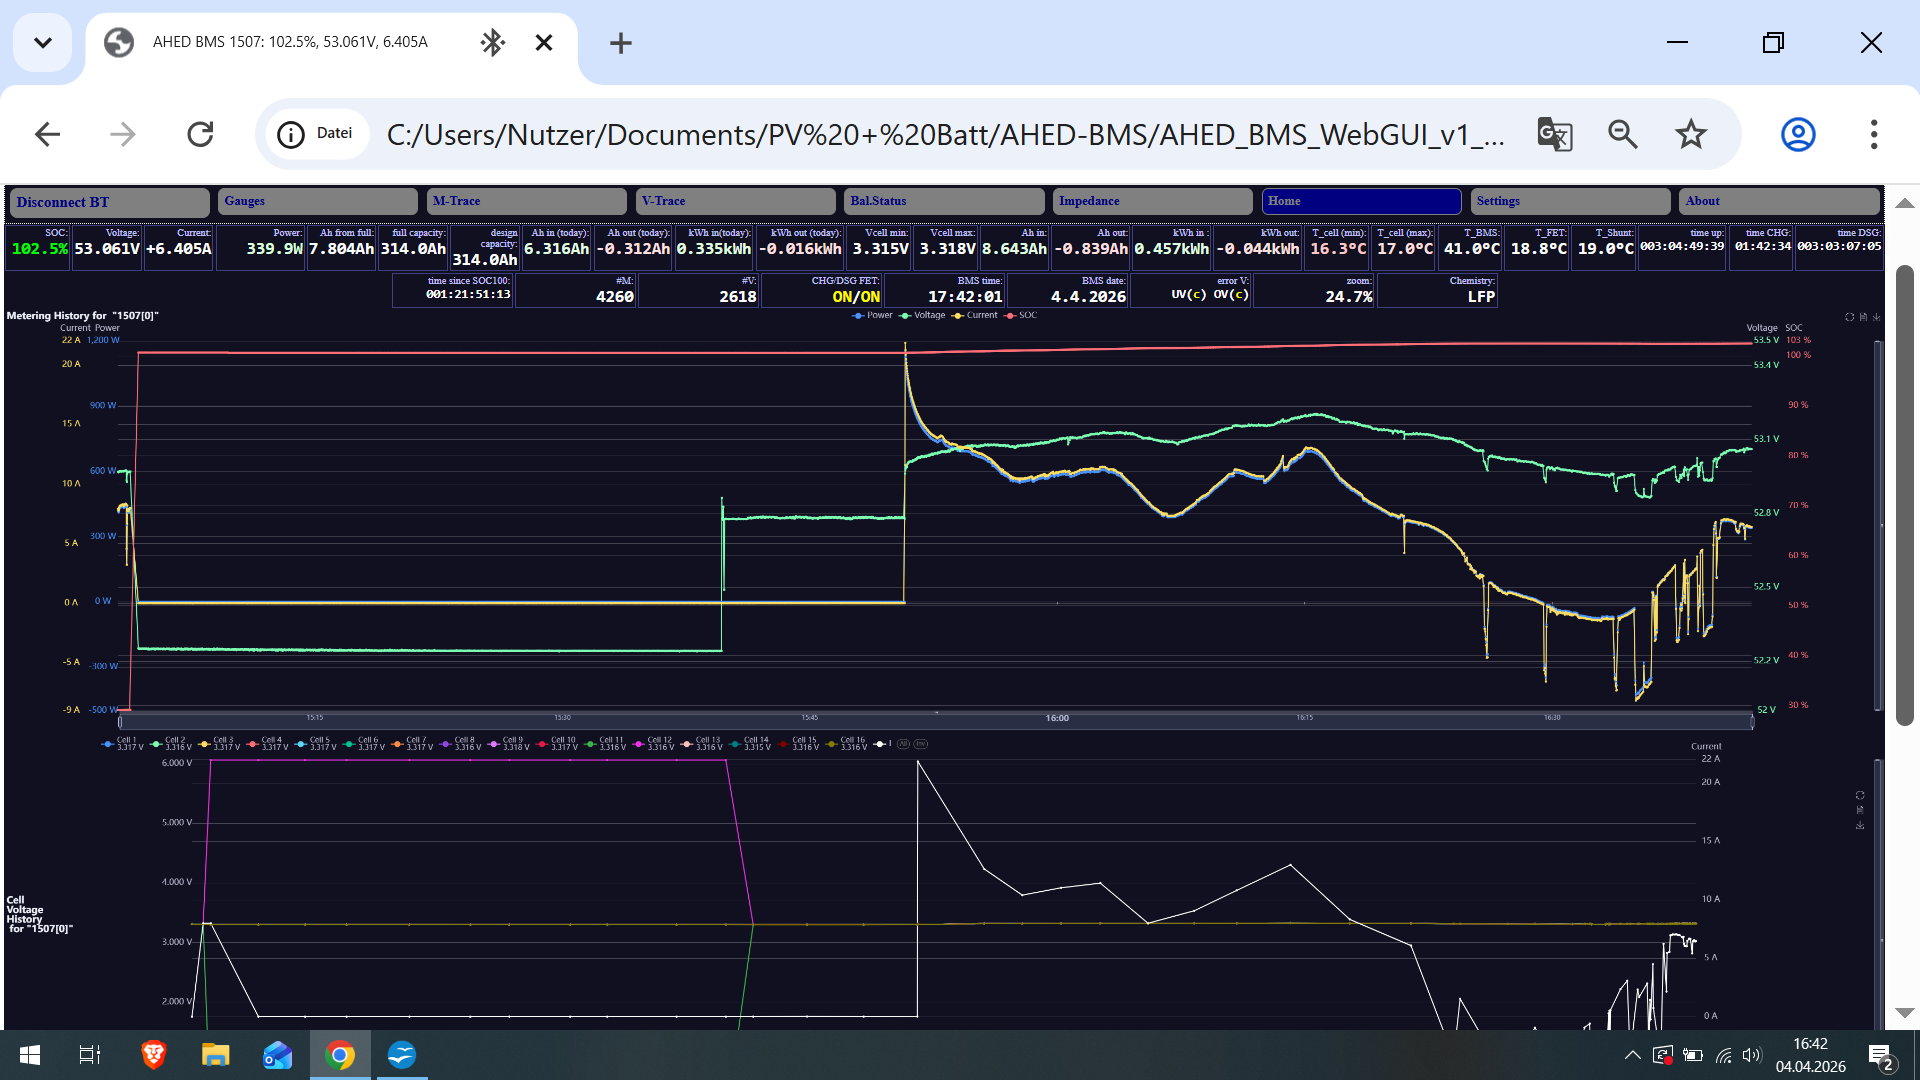The height and width of the screenshot is (1080, 1920).
Task: Switch to the V-Trace tab
Action: [735, 201]
